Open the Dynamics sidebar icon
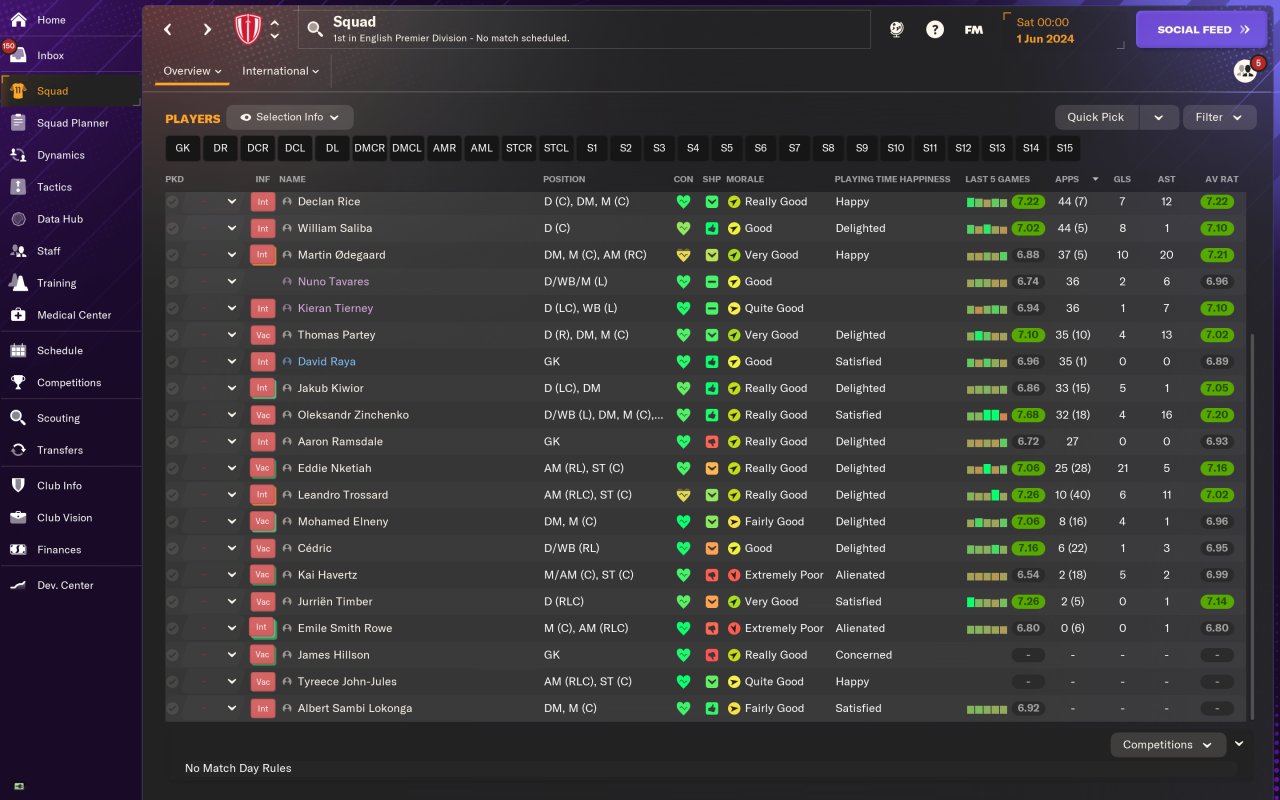 pyautogui.click(x=18, y=155)
